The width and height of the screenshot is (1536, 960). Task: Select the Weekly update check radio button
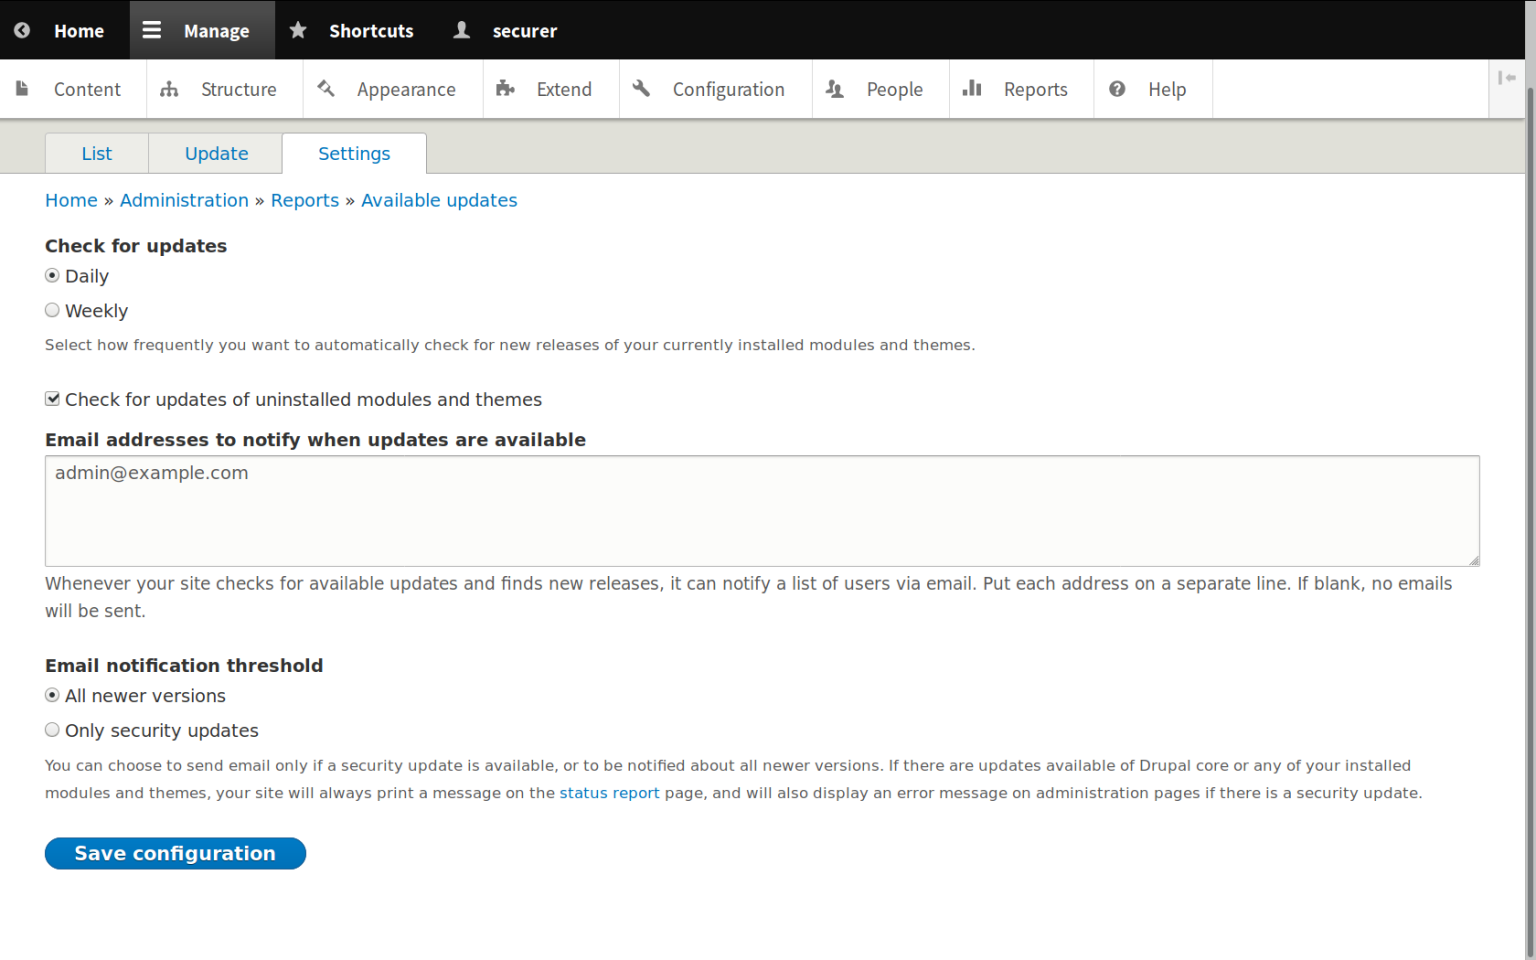coord(52,310)
